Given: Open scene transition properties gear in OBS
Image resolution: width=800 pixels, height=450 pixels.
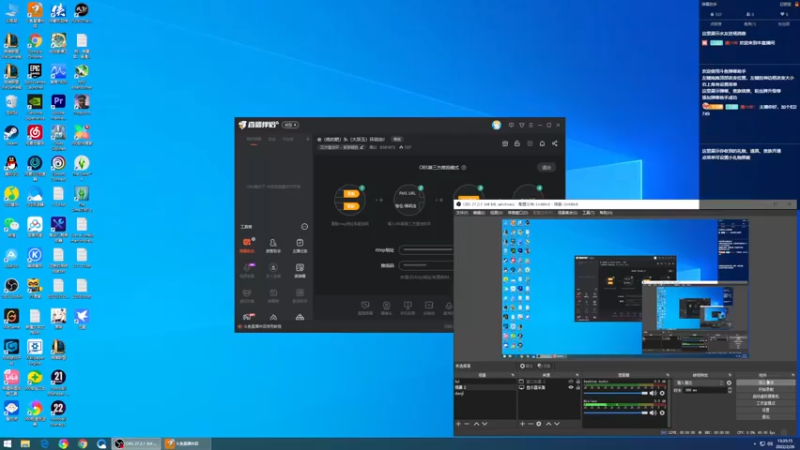Looking at the screenshot, I should coord(729,383).
